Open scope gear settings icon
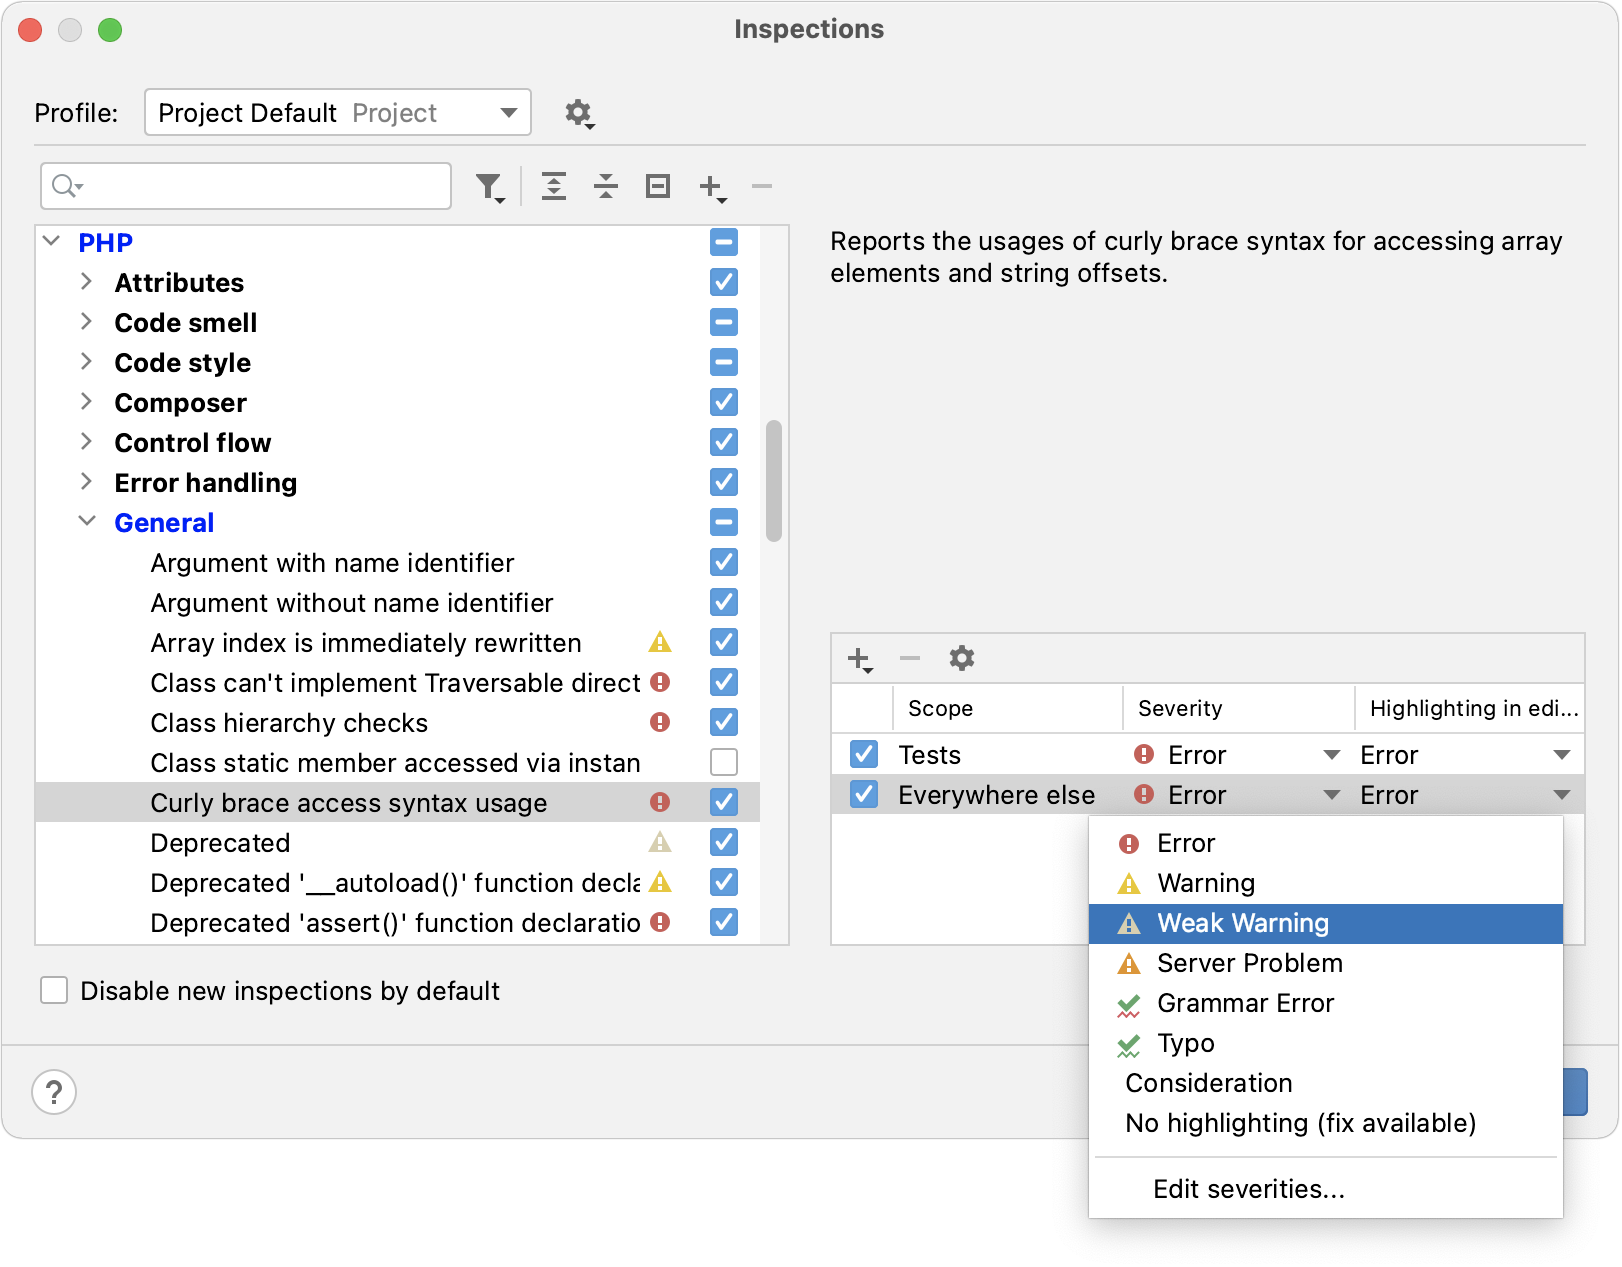1622x1267 pixels. (962, 658)
